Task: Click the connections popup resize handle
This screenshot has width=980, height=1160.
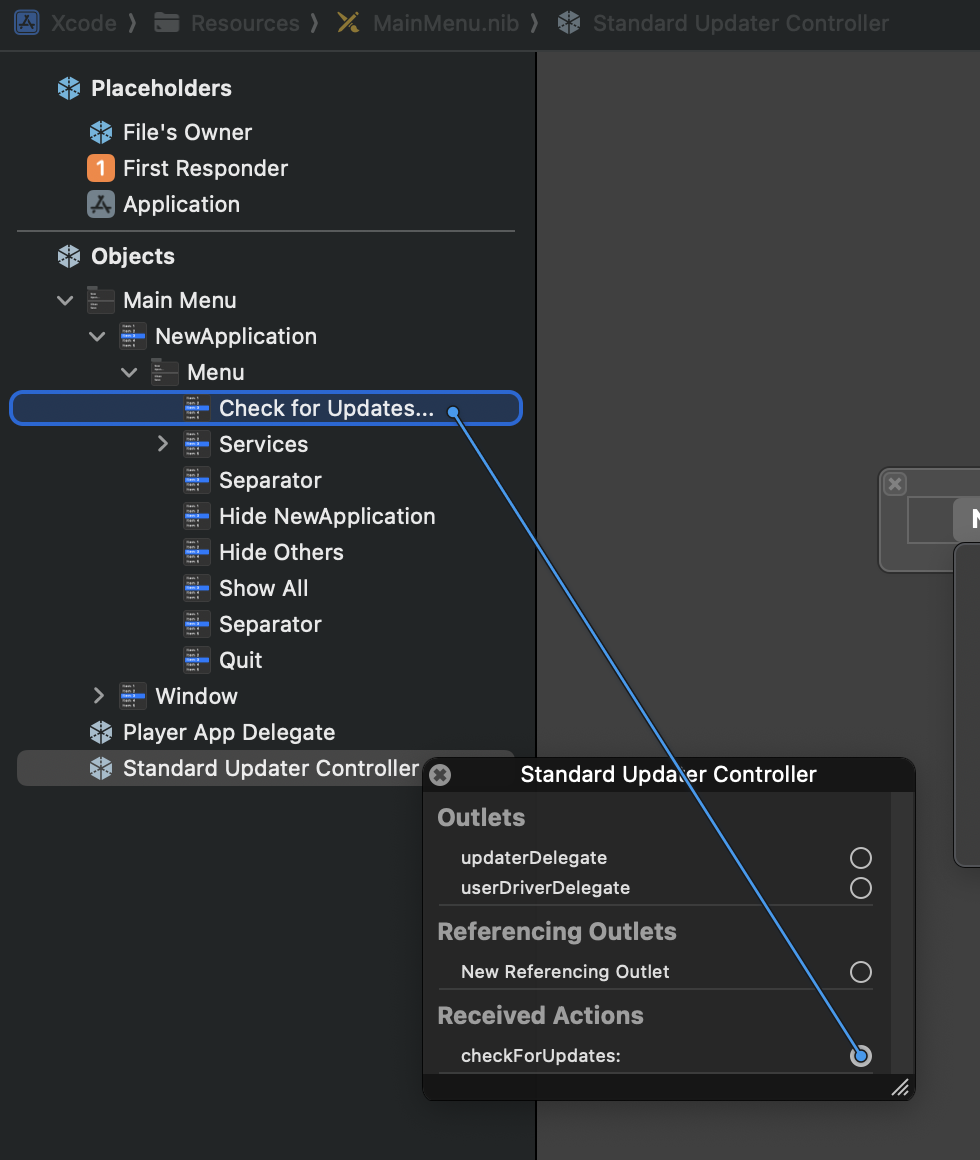Action: [900, 1087]
